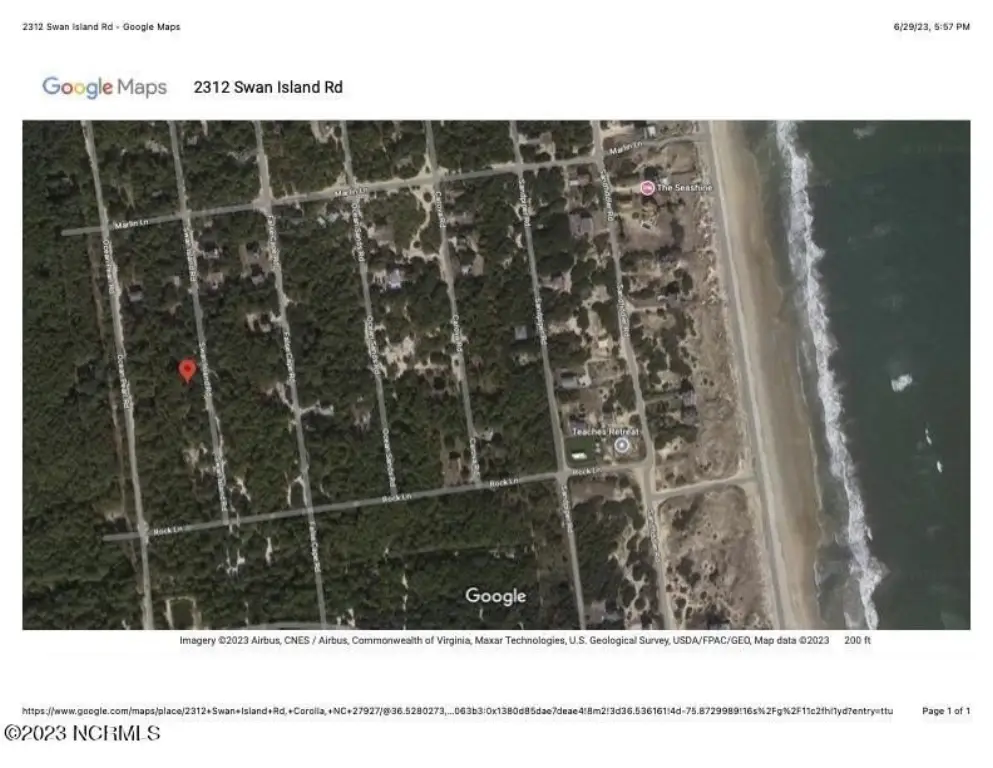Click the Page 1 of 1 indicator
993x768 pixels.
pos(946,711)
